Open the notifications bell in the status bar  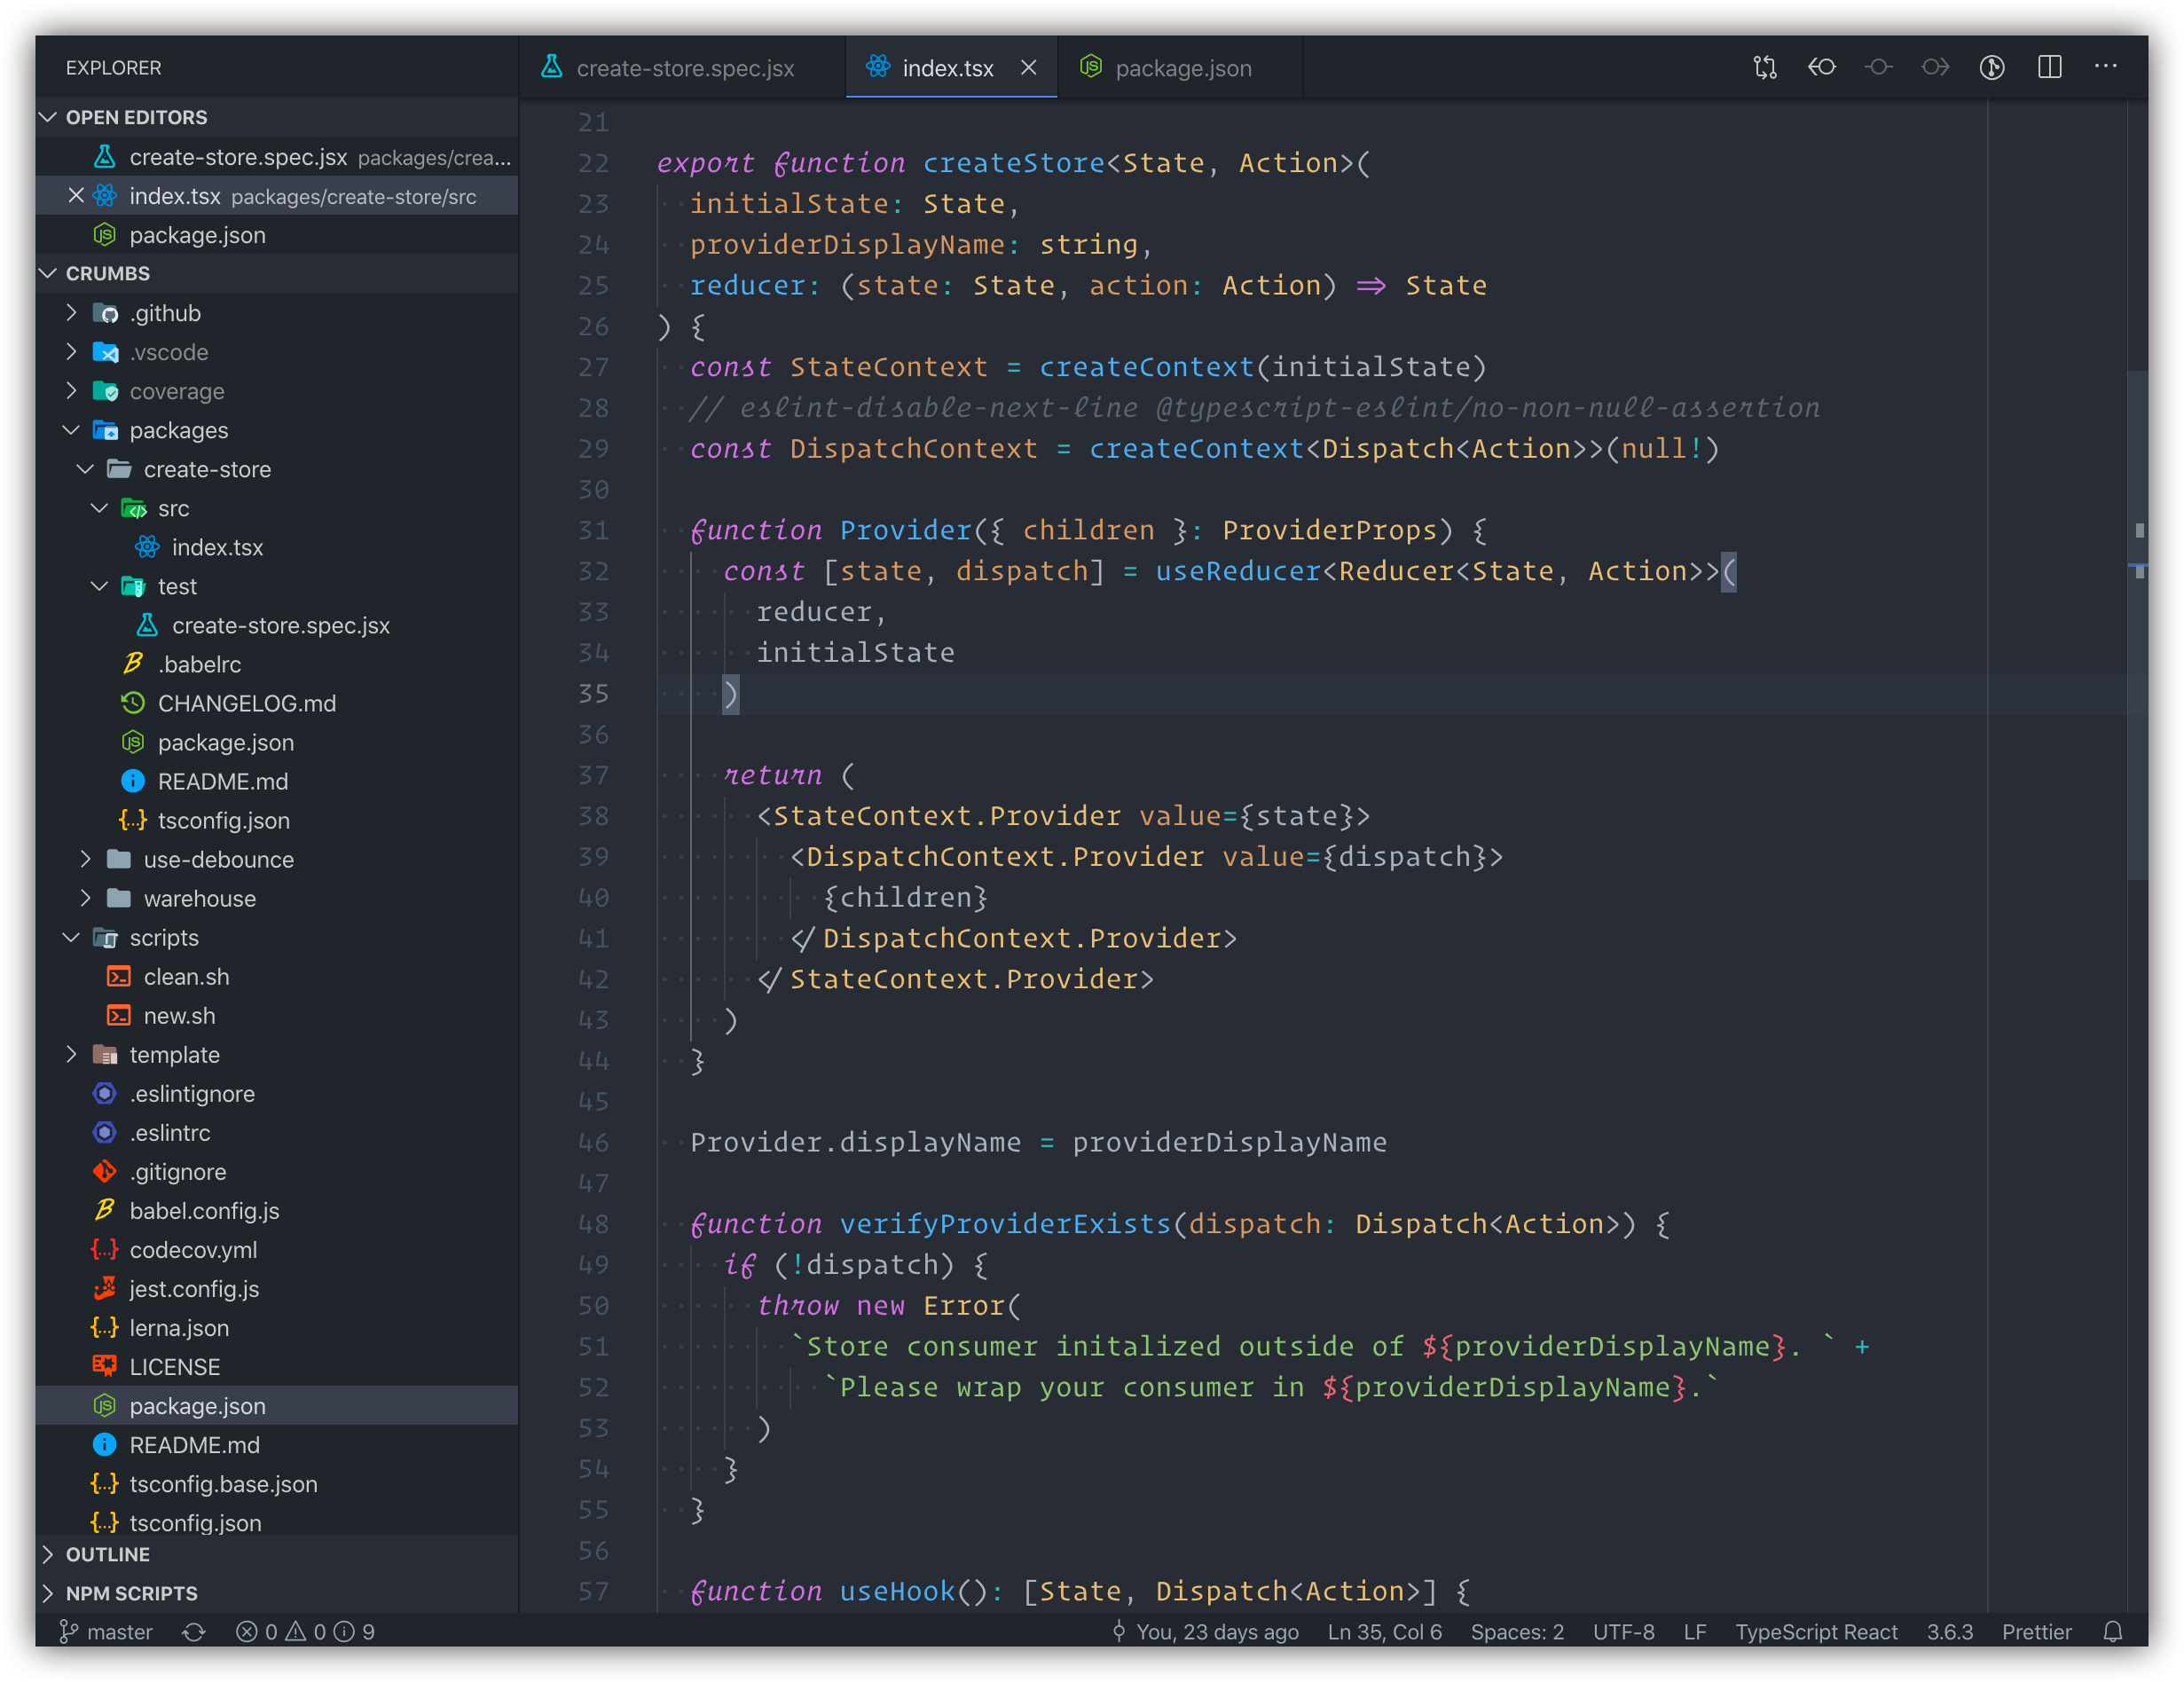click(2113, 1632)
